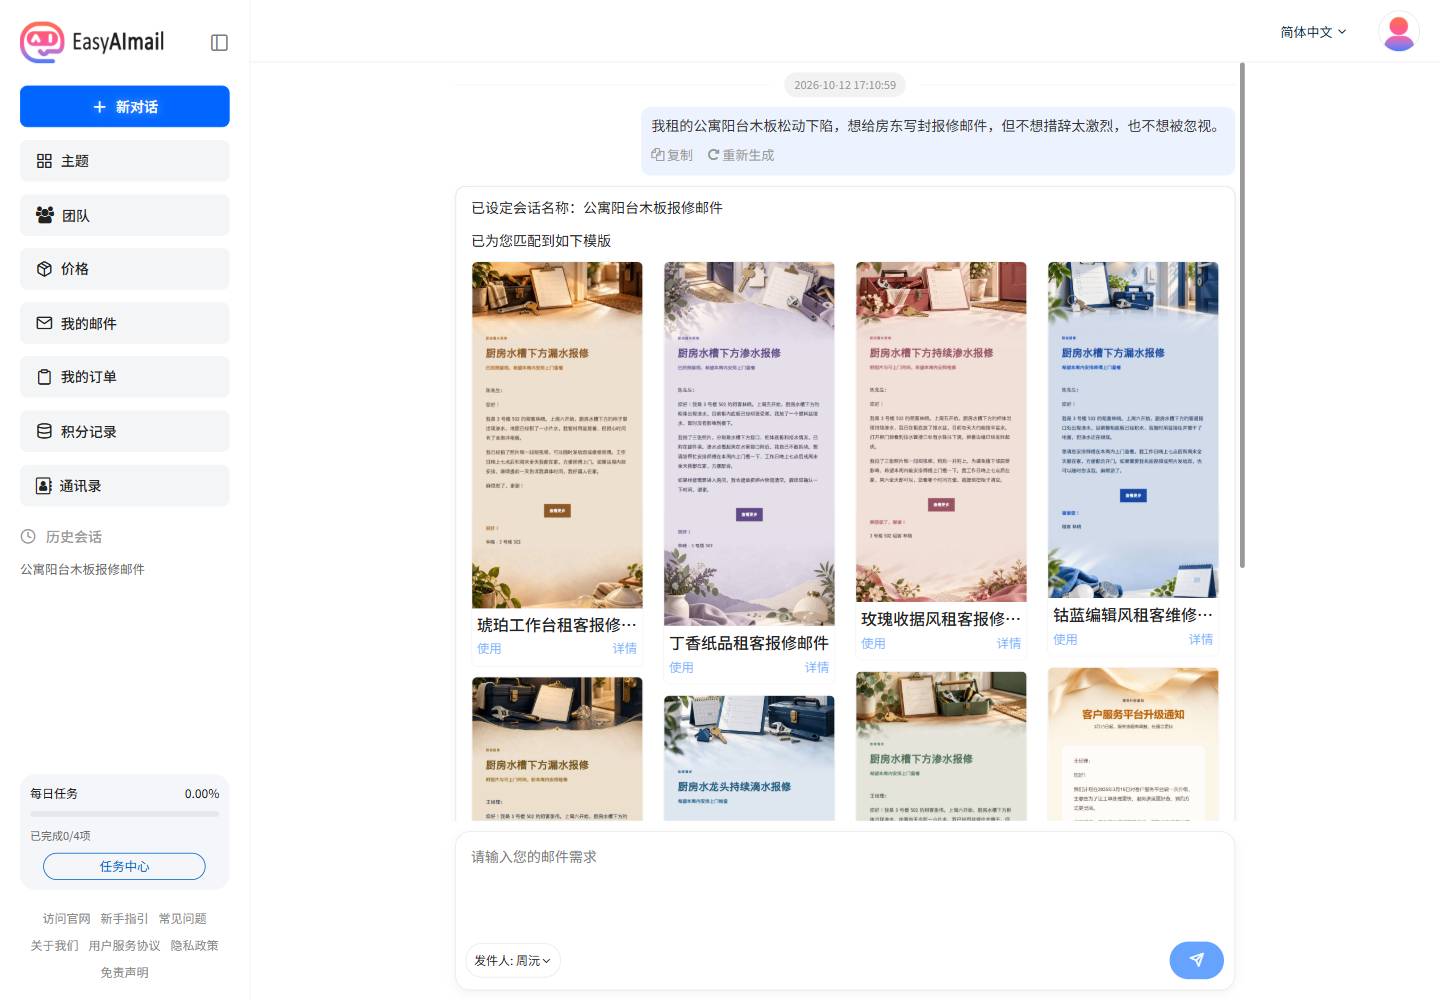The image size is (1440, 1000).
Task: Click the 通讯录 contacts icon
Action: 44,485
